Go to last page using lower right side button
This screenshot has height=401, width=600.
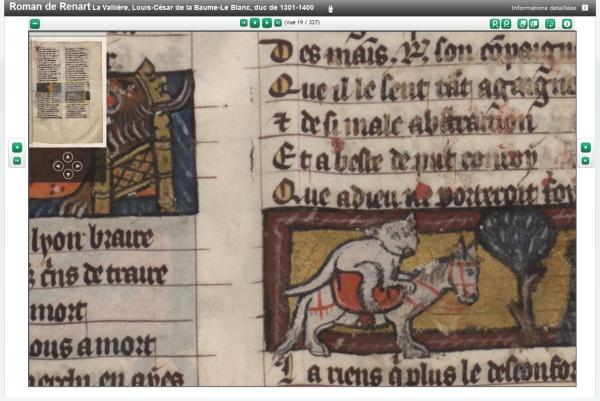585,161
